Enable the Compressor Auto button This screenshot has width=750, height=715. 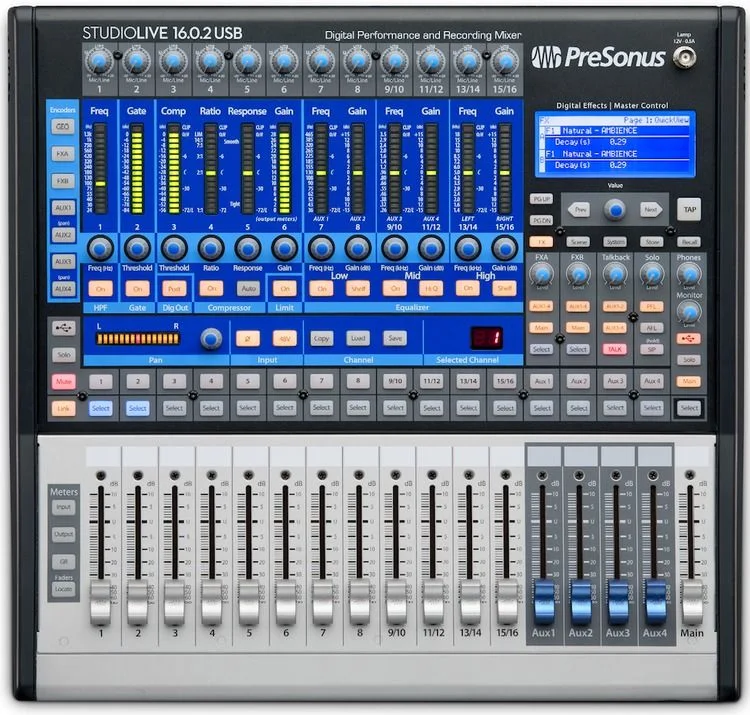(x=248, y=288)
